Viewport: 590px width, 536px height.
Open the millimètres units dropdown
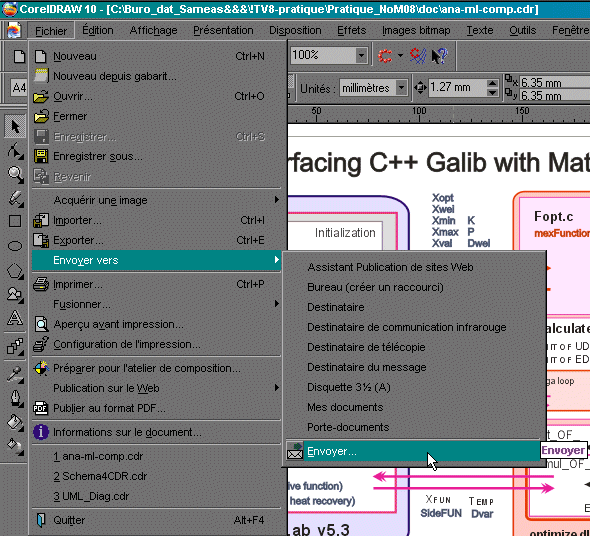click(401, 88)
